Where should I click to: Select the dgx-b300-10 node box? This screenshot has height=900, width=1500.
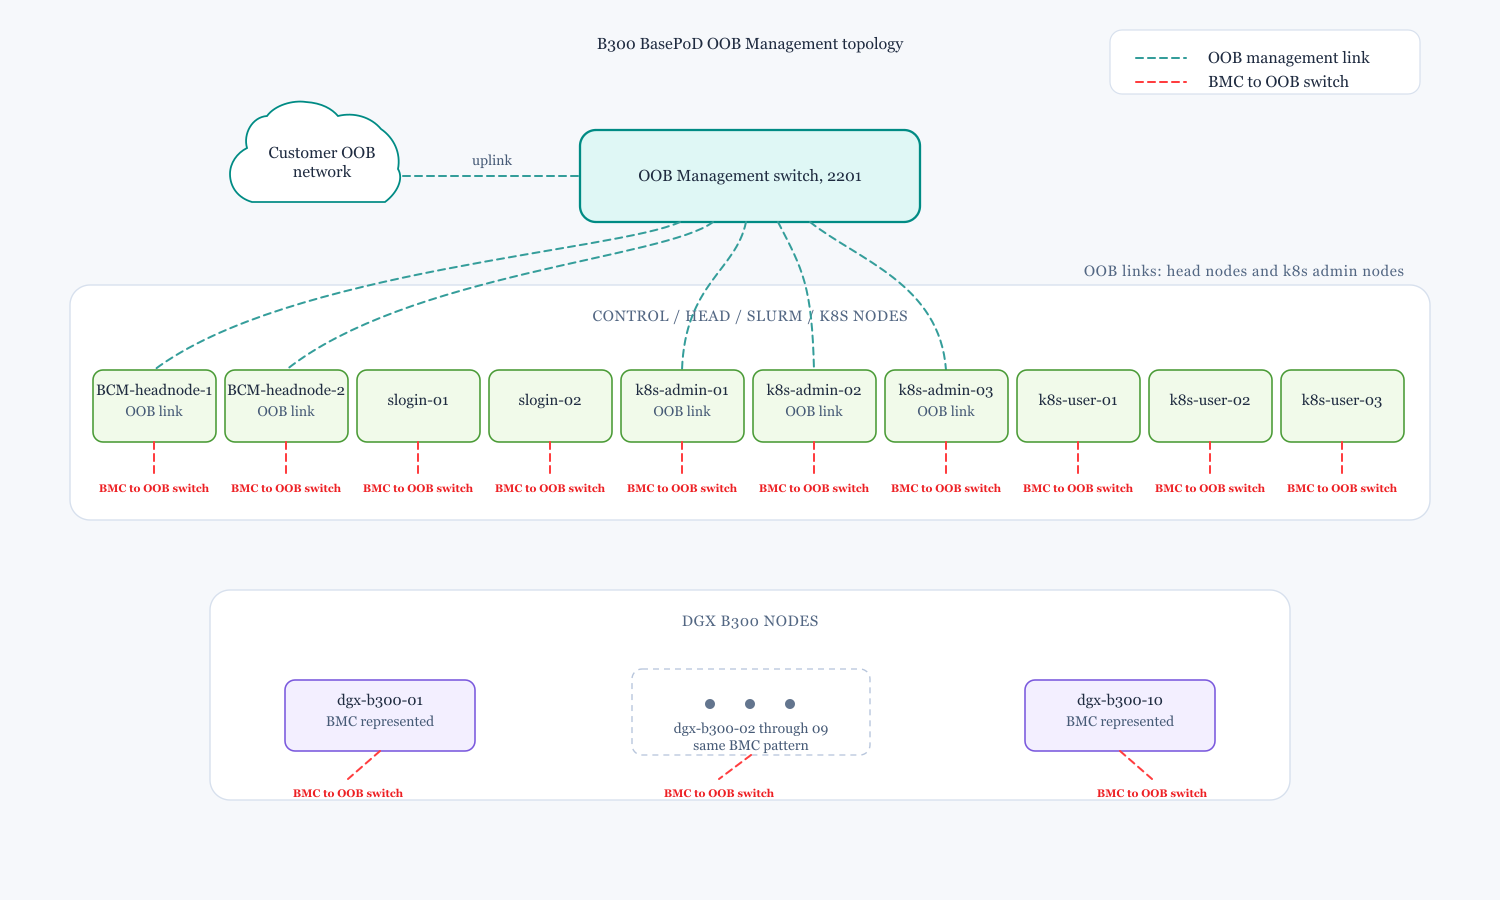coord(1120,716)
